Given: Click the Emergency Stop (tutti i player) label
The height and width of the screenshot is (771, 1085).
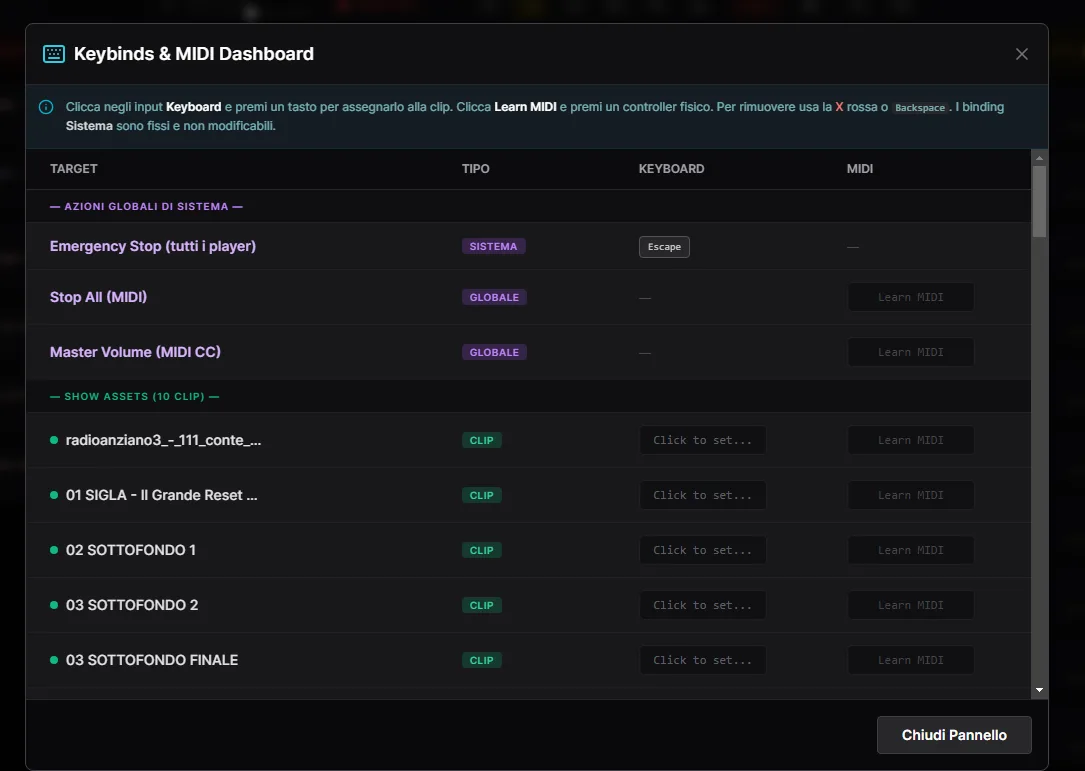Looking at the screenshot, I should coord(153,246).
